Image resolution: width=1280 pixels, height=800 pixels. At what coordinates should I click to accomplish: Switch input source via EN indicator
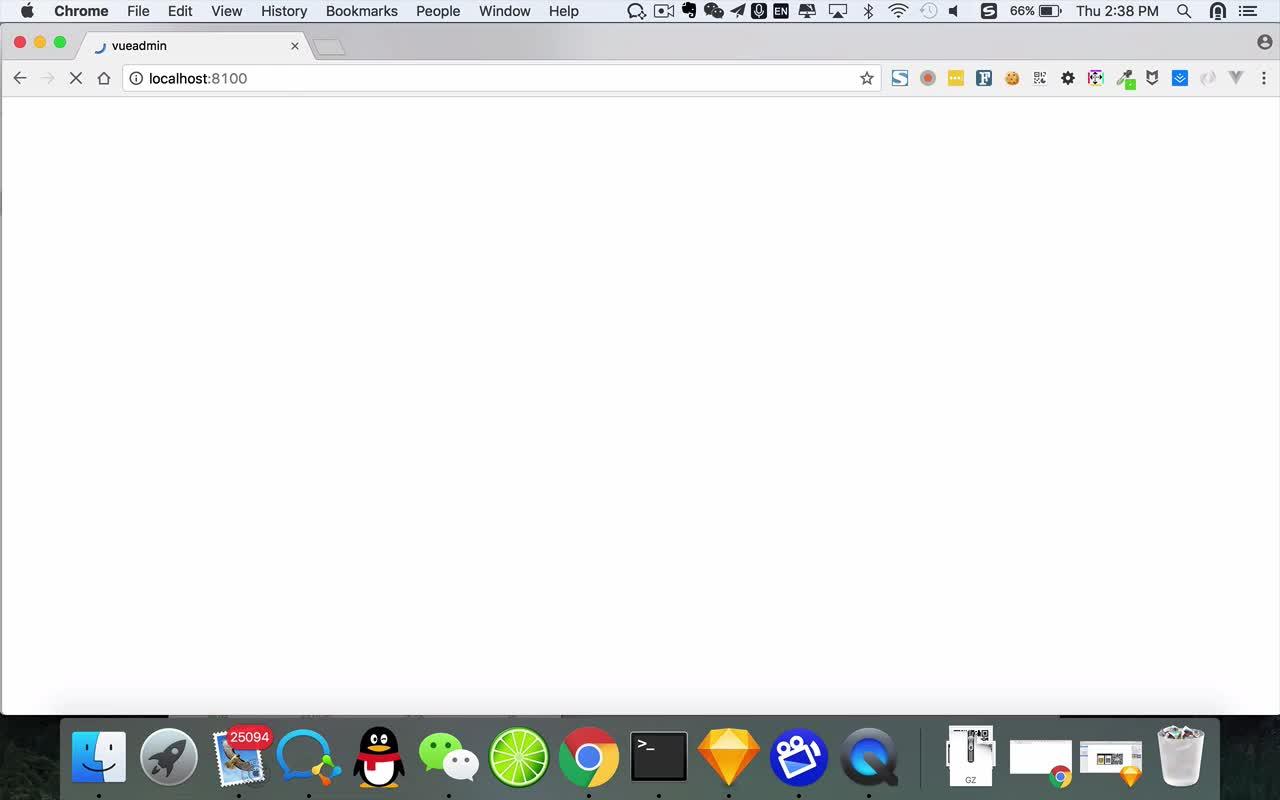coord(781,11)
